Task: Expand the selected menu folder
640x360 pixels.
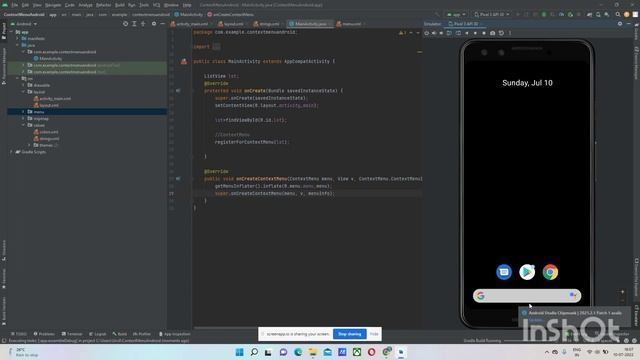Action: coord(24,111)
